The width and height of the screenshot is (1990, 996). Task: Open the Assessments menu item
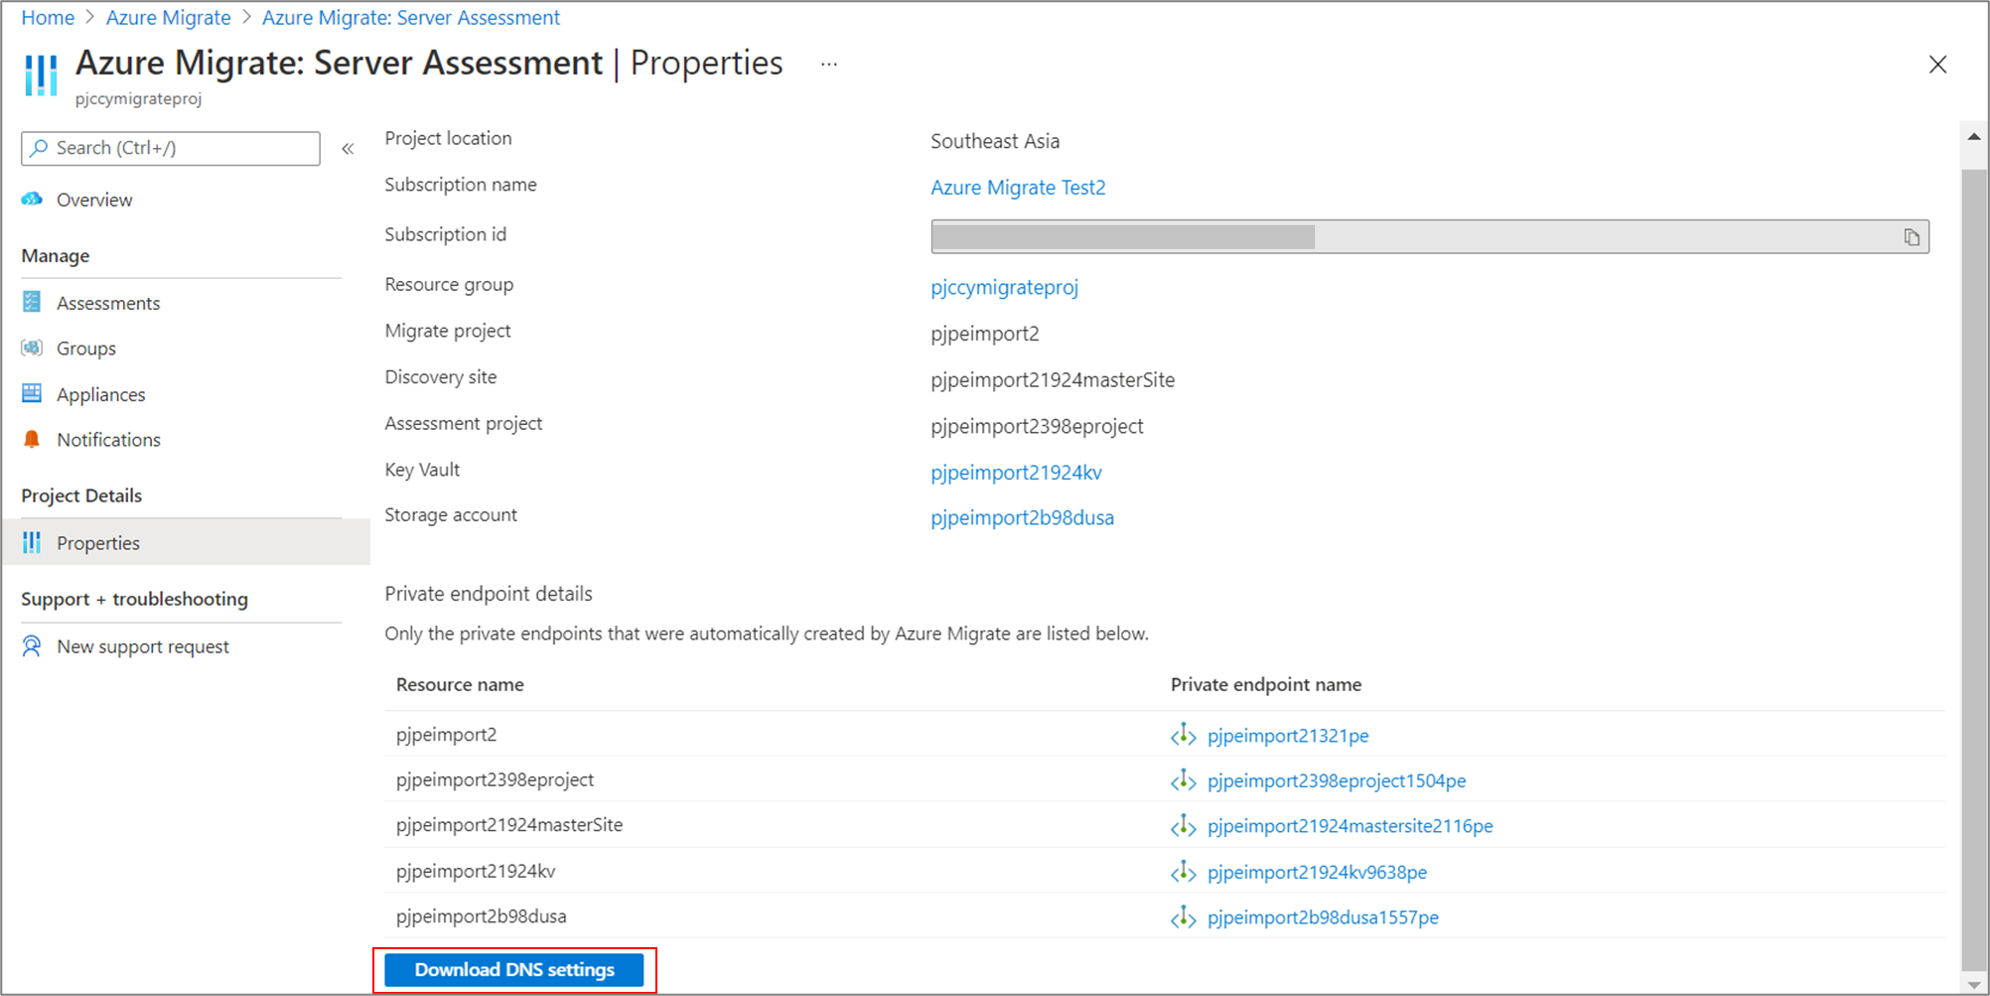click(108, 303)
